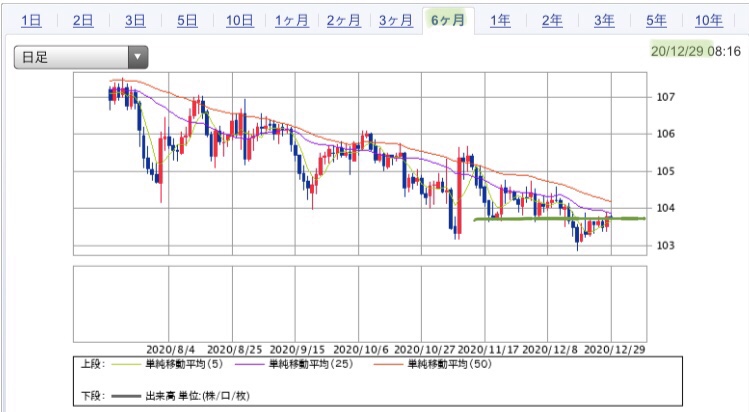
Task: Show the 2年 chart period
Action: point(552,21)
